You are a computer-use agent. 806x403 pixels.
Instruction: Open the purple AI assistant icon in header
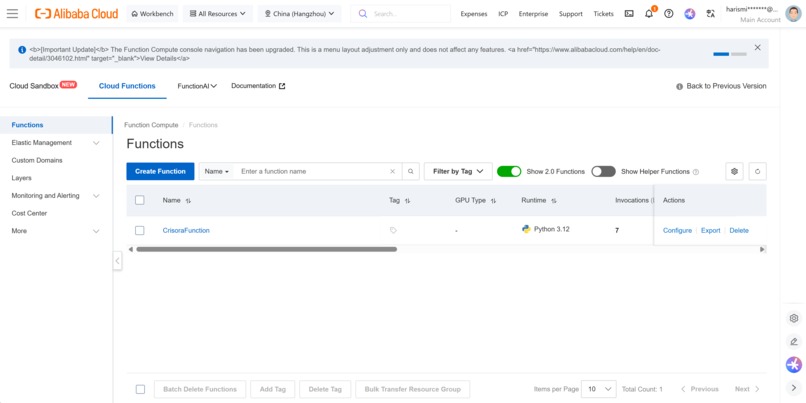[x=690, y=14]
